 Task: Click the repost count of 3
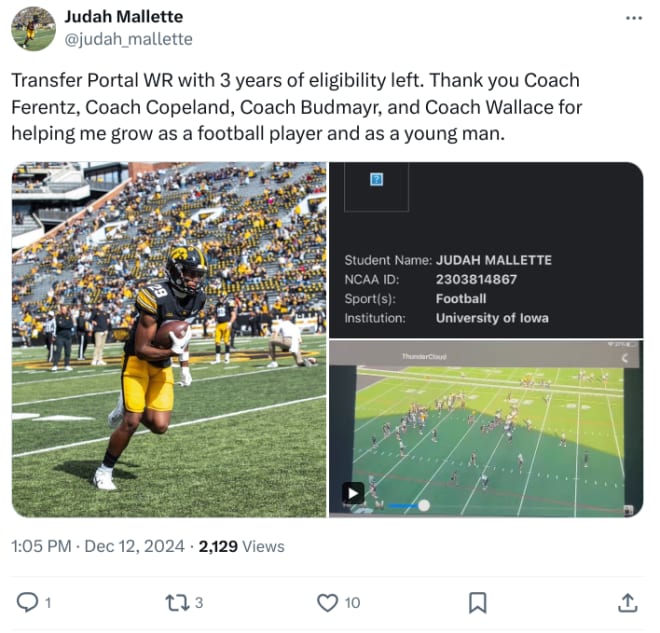tap(199, 603)
